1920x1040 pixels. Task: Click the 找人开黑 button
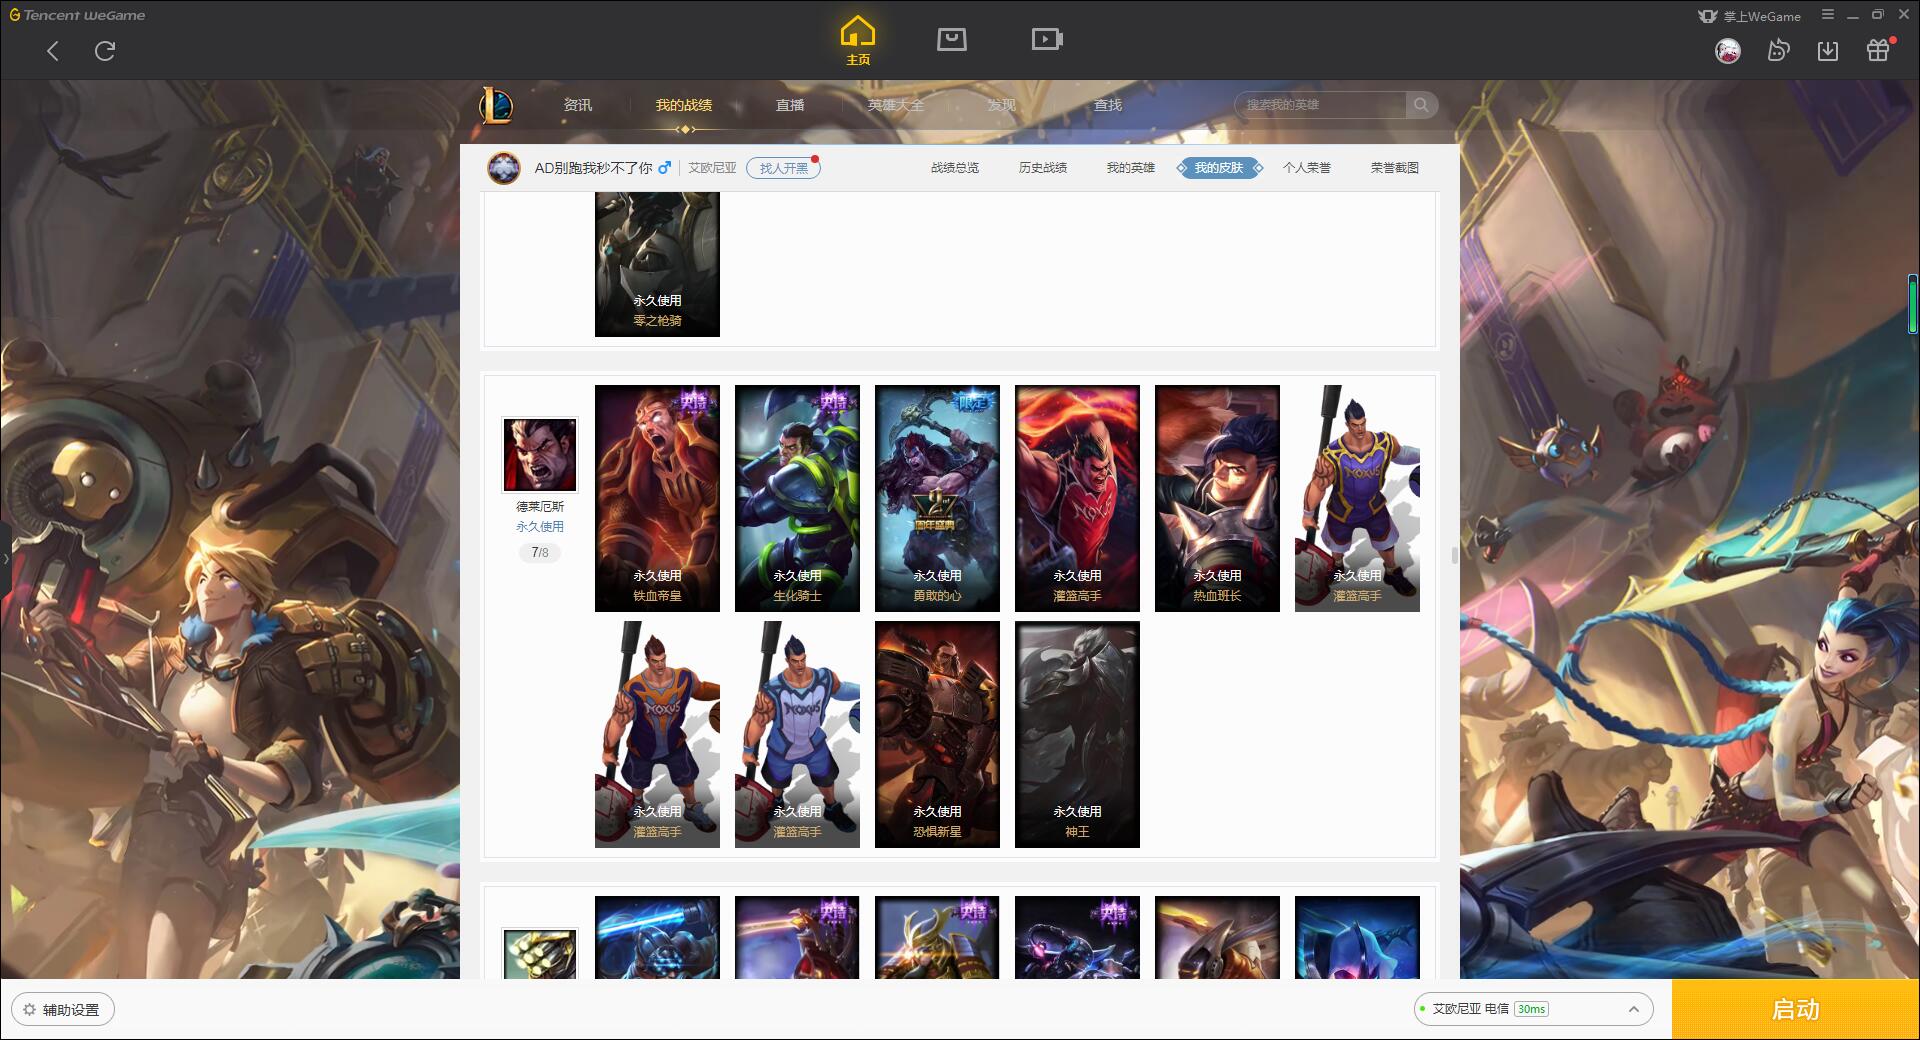click(x=784, y=168)
